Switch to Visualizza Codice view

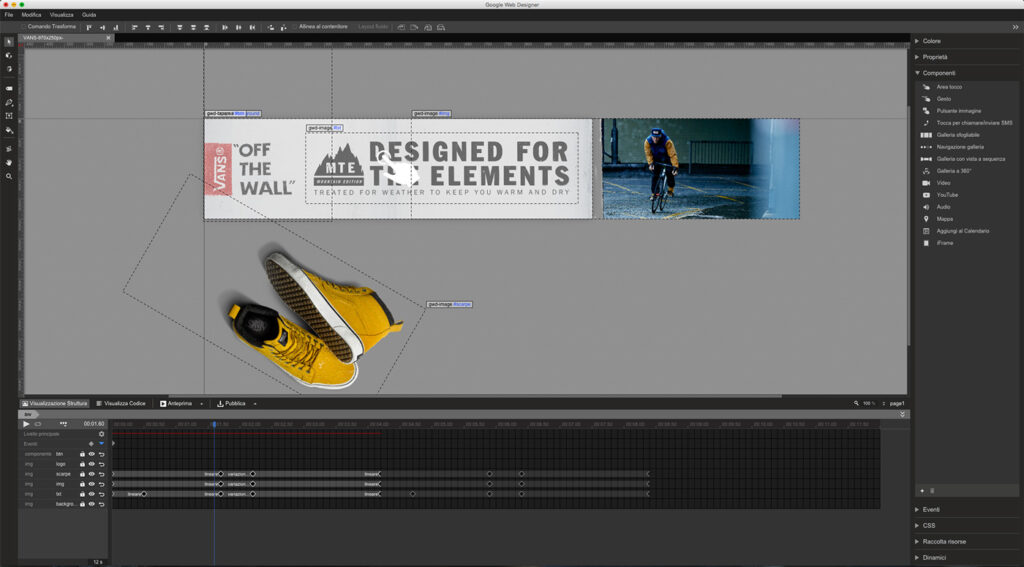click(x=121, y=404)
